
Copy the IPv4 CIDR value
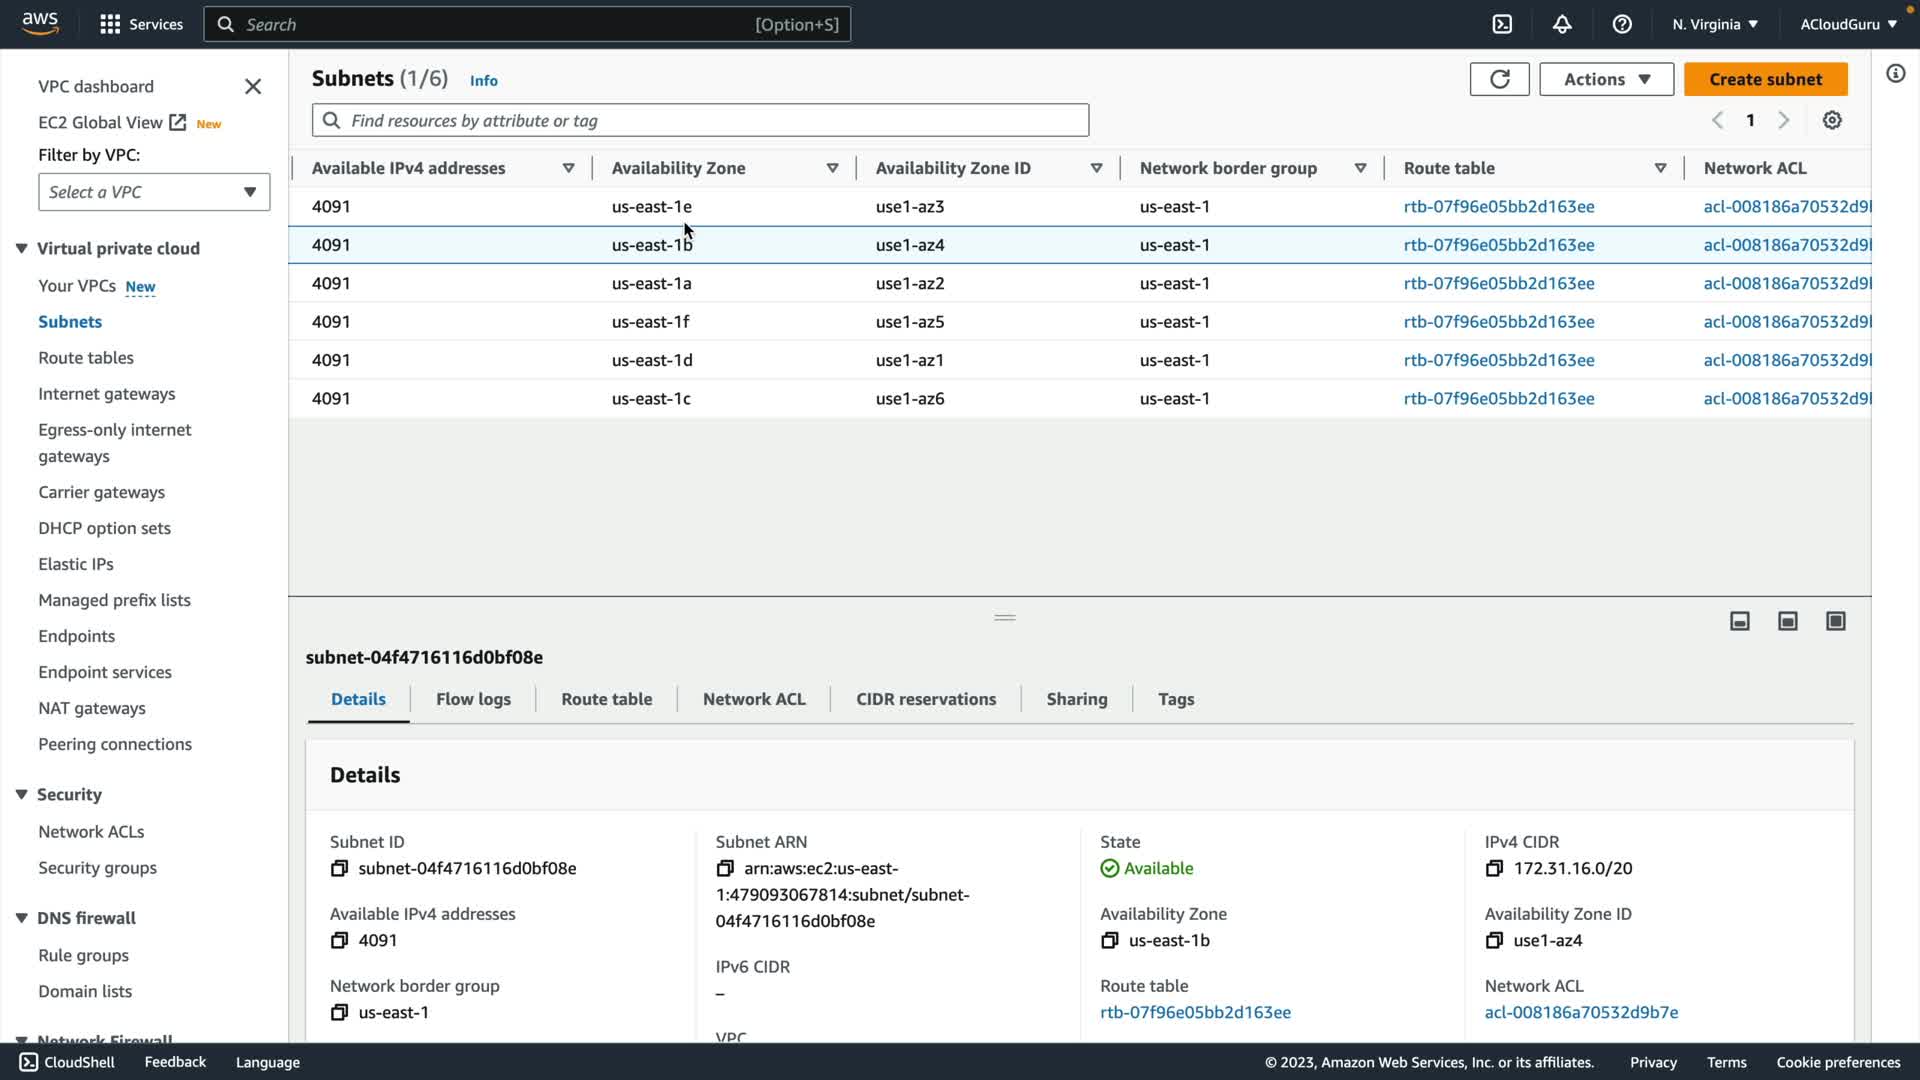[x=1494, y=868]
